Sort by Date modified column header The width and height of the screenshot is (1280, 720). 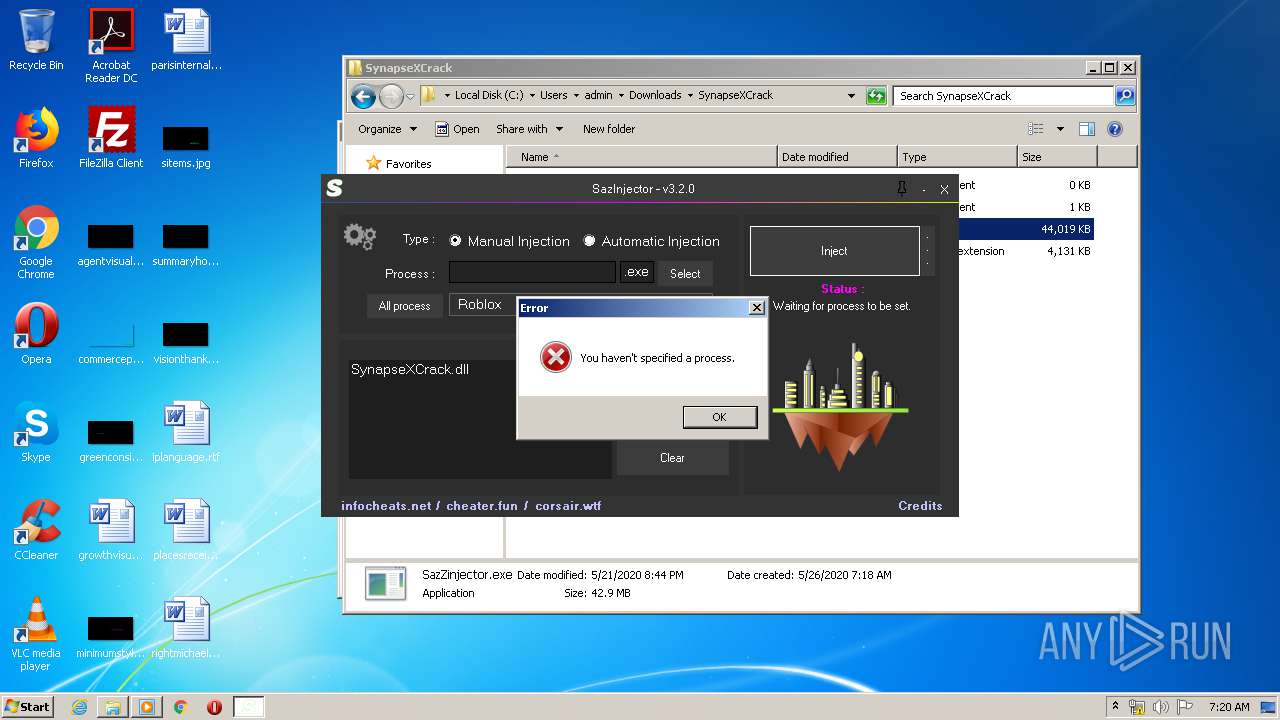tap(837, 157)
